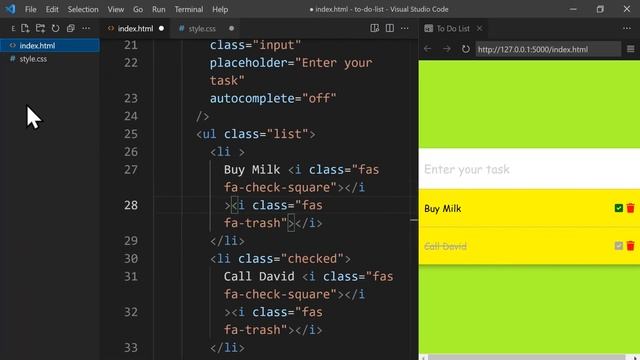This screenshot has width=640, height=360.
Task: Open editor more actions menu
Action: pos(404,28)
